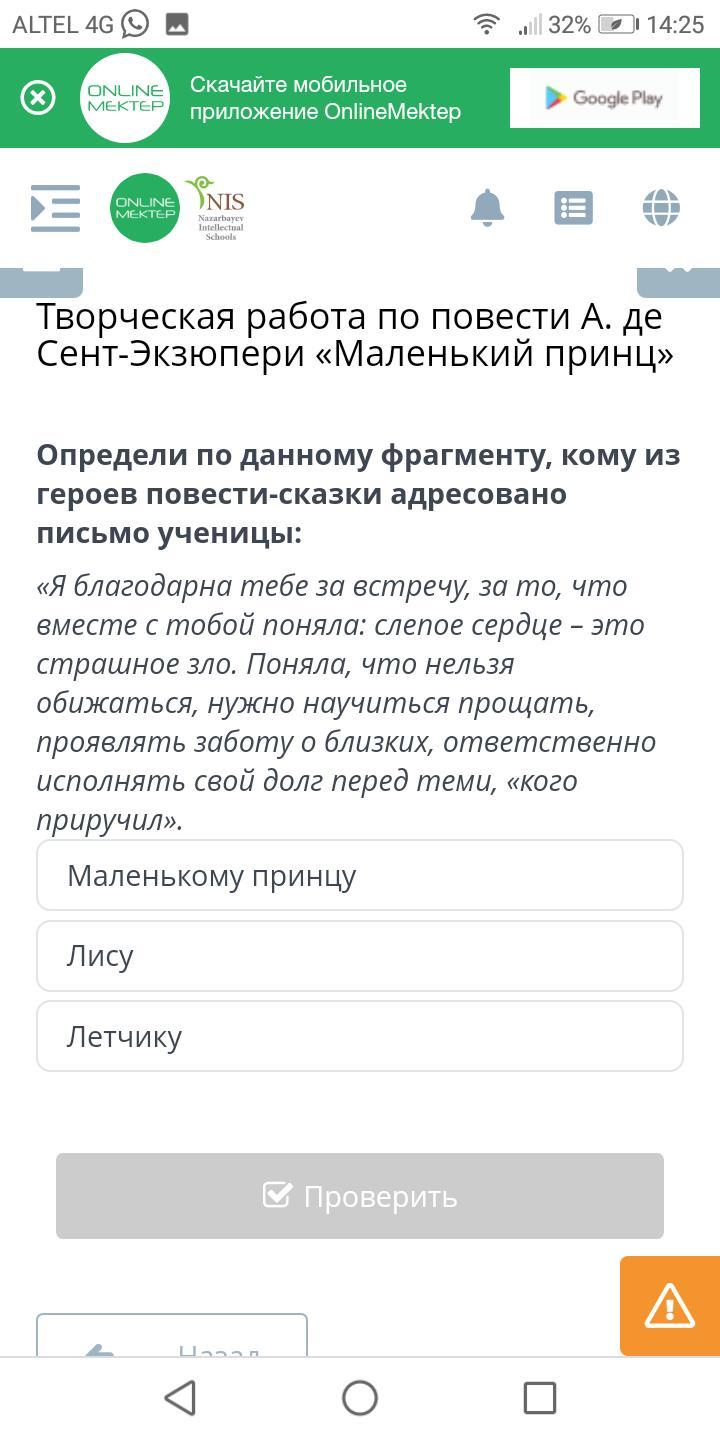Open the lesson list icon

tap(574, 208)
